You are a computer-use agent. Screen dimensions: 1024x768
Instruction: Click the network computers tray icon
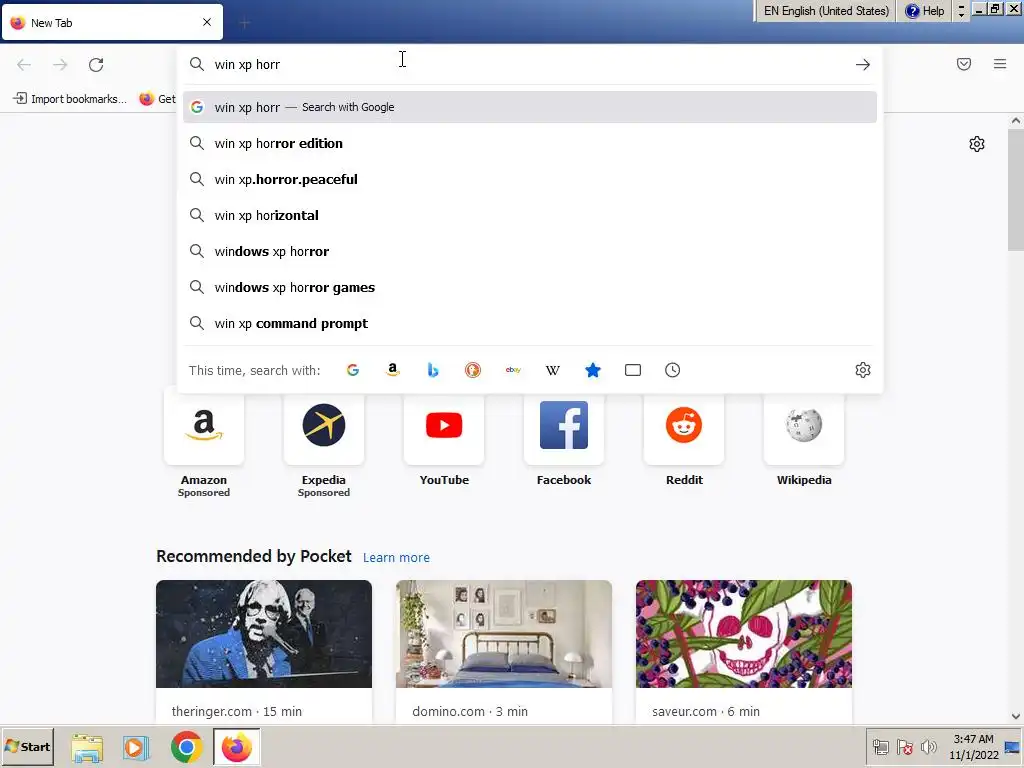(x=881, y=746)
